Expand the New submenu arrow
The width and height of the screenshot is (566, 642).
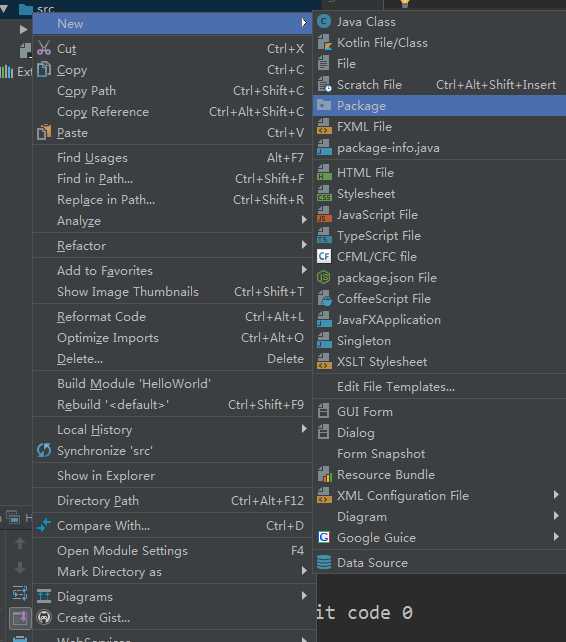point(304,23)
